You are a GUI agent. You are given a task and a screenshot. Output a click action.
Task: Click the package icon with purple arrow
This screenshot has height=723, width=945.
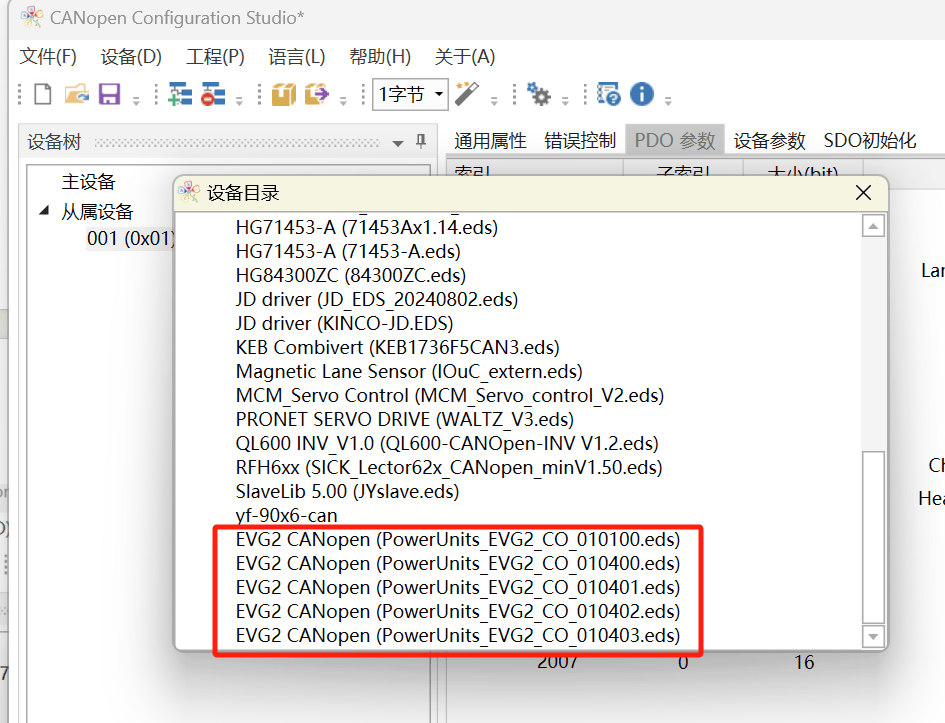pyautogui.click(x=316, y=94)
